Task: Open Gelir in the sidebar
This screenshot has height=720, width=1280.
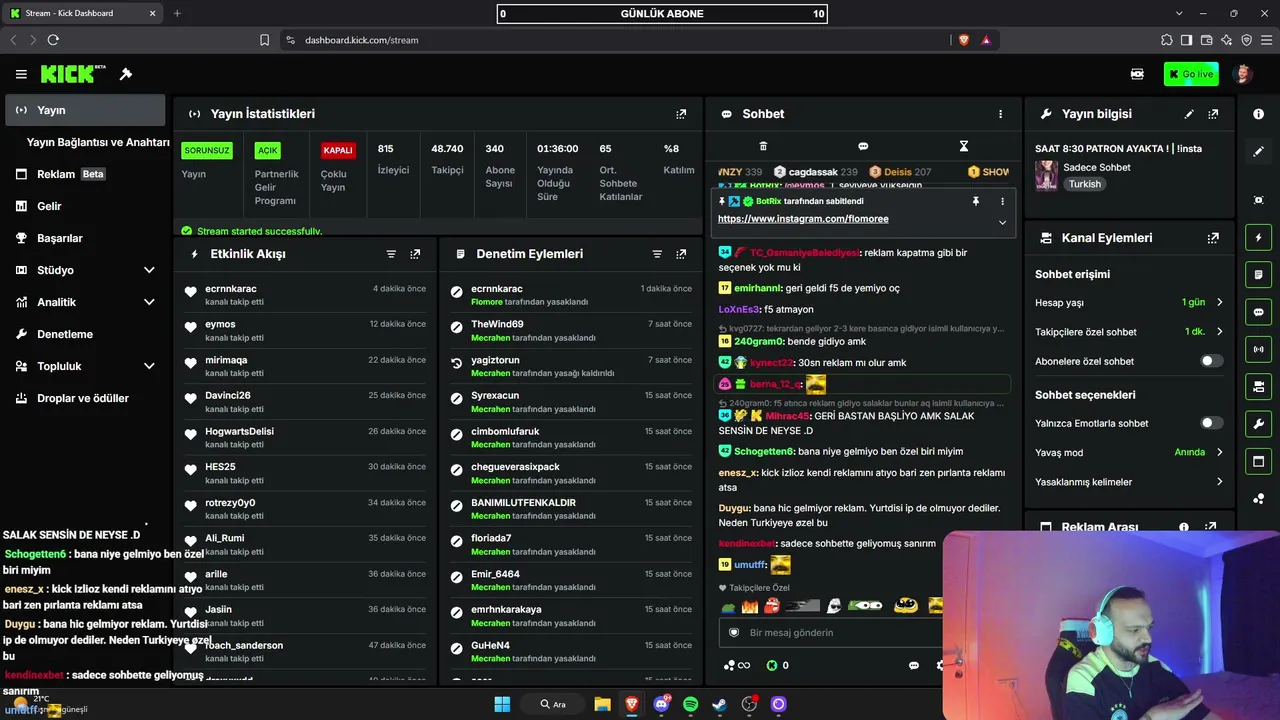Action: coord(85,206)
